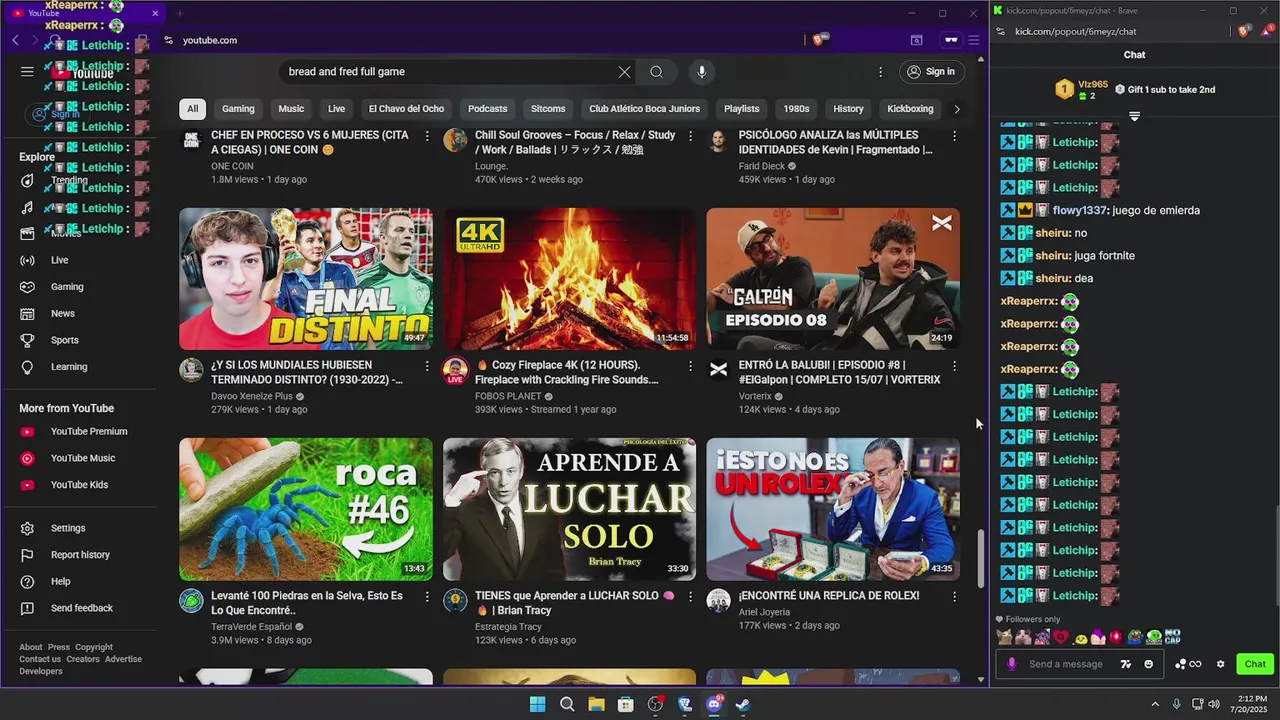Screen dimensions: 1280x720
Task: Select El Chavo del Ocho chip
Action: coord(406,108)
